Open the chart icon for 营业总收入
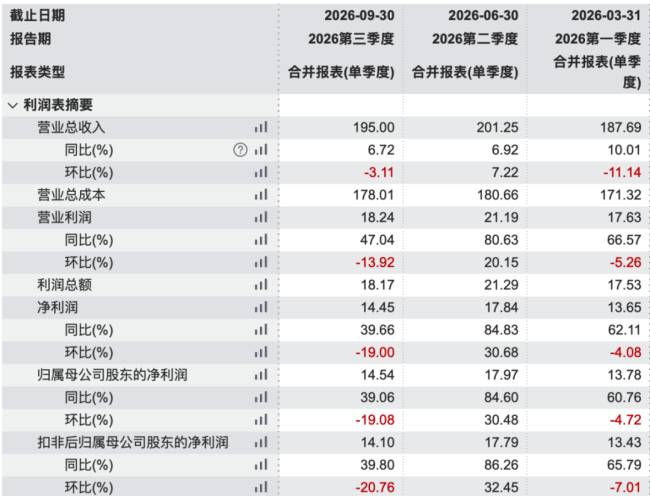The image size is (650, 496). tap(261, 127)
